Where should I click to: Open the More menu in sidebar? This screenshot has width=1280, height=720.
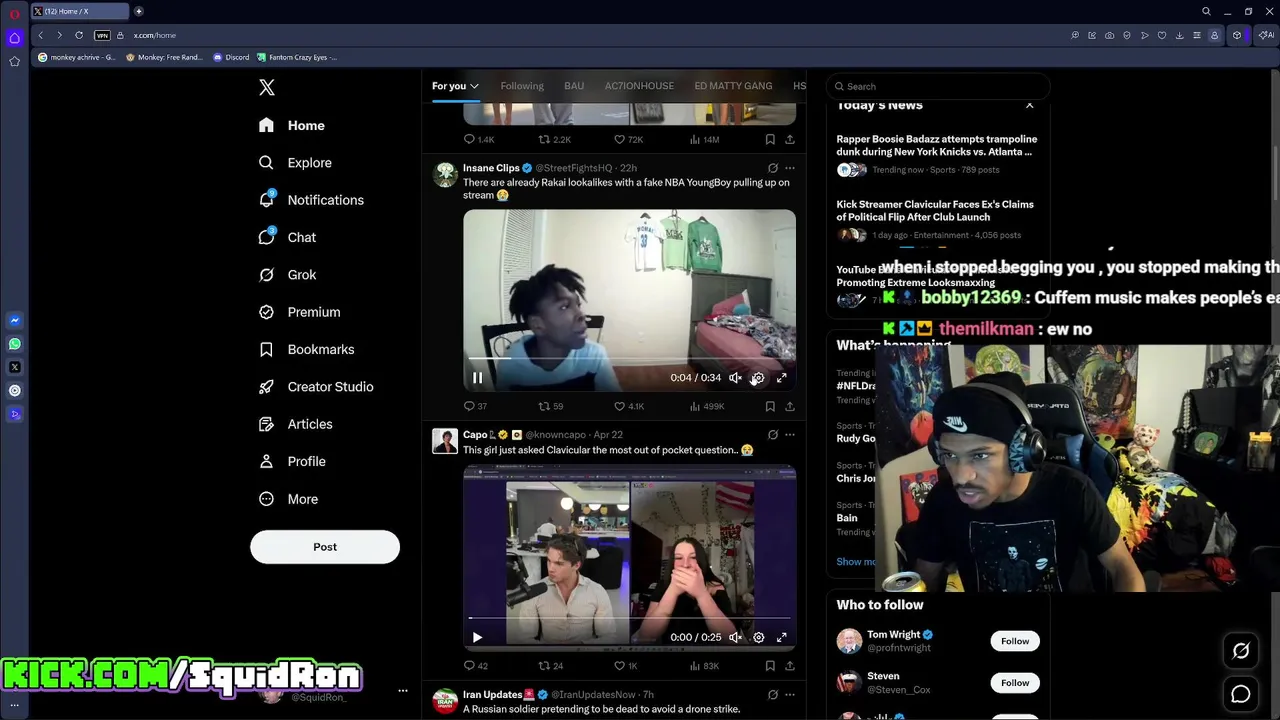coord(288,499)
